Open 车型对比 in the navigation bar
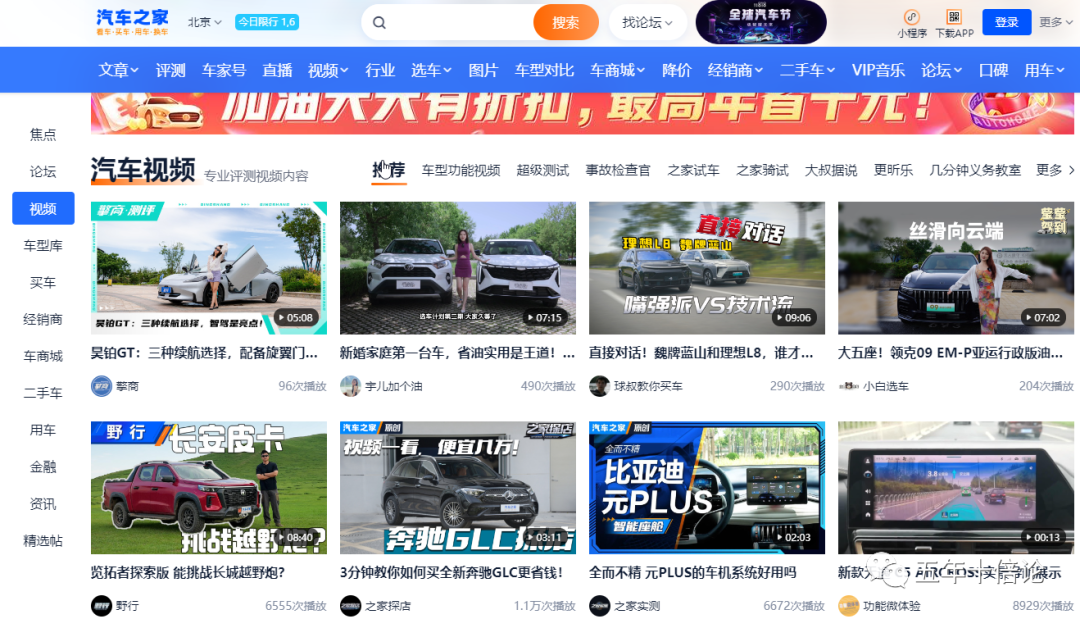The image size is (1080, 619). coord(544,70)
